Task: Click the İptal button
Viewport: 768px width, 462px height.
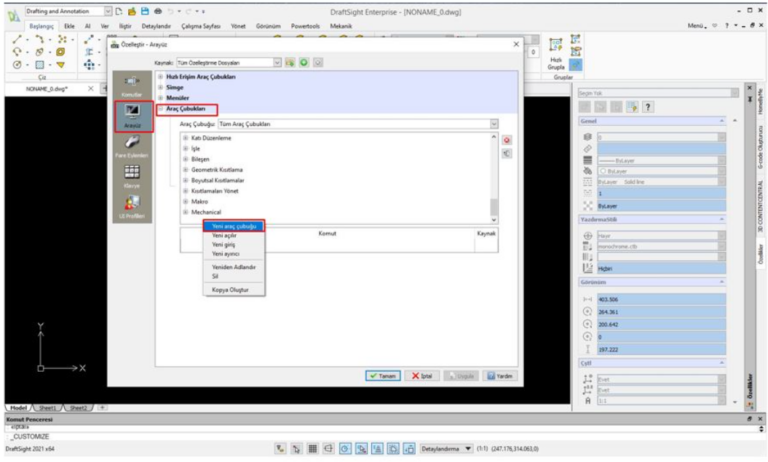Action: click(426, 375)
